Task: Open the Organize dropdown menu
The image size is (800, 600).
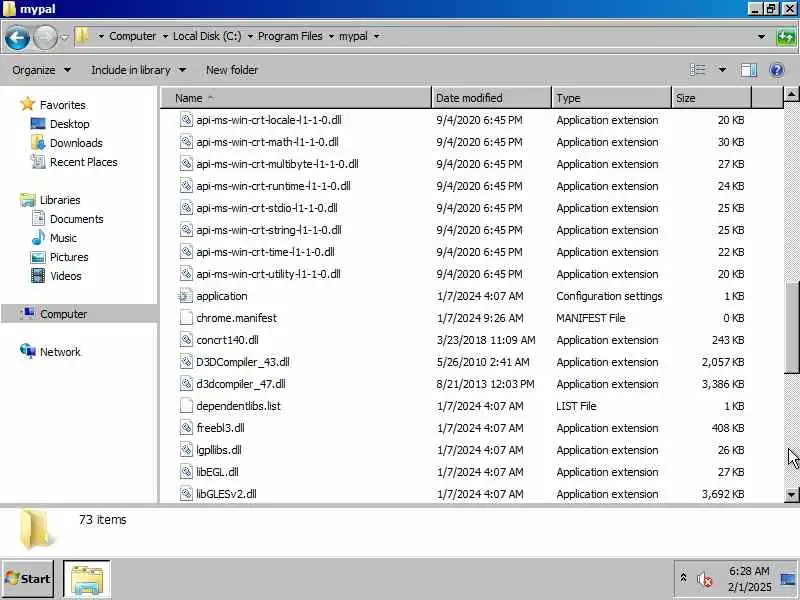Action: (42, 70)
